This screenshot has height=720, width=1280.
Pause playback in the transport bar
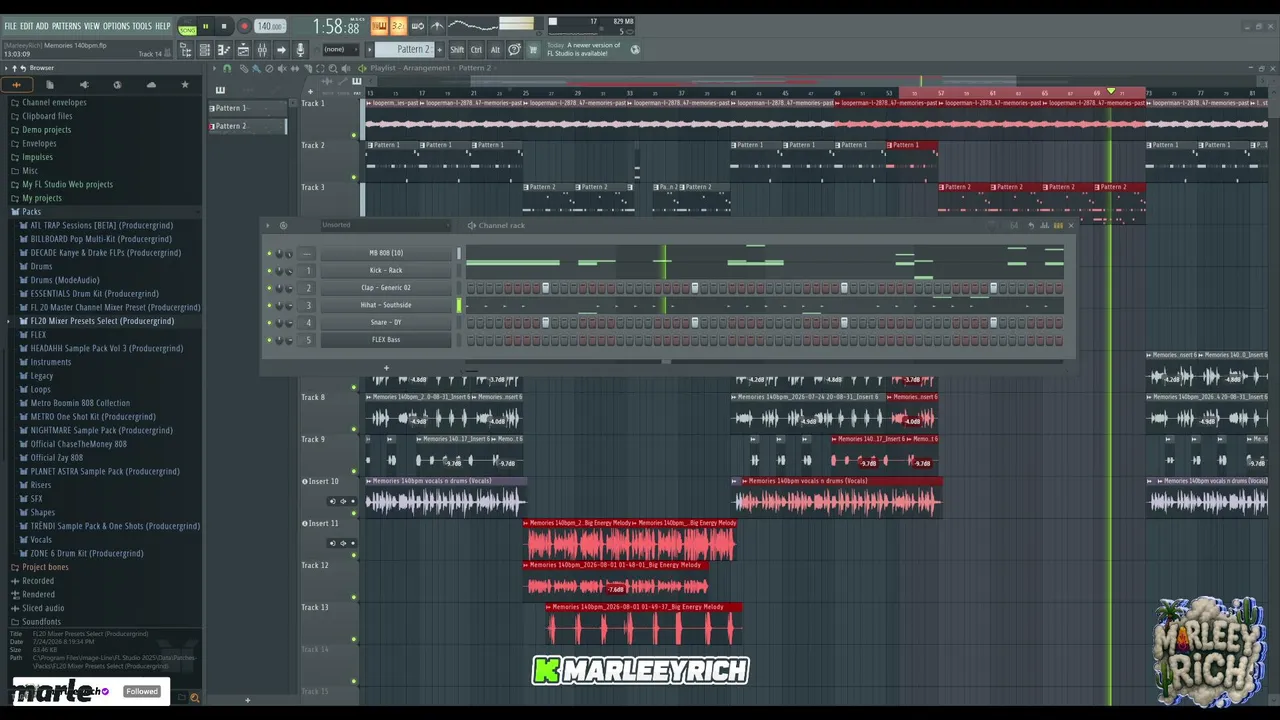click(206, 27)
